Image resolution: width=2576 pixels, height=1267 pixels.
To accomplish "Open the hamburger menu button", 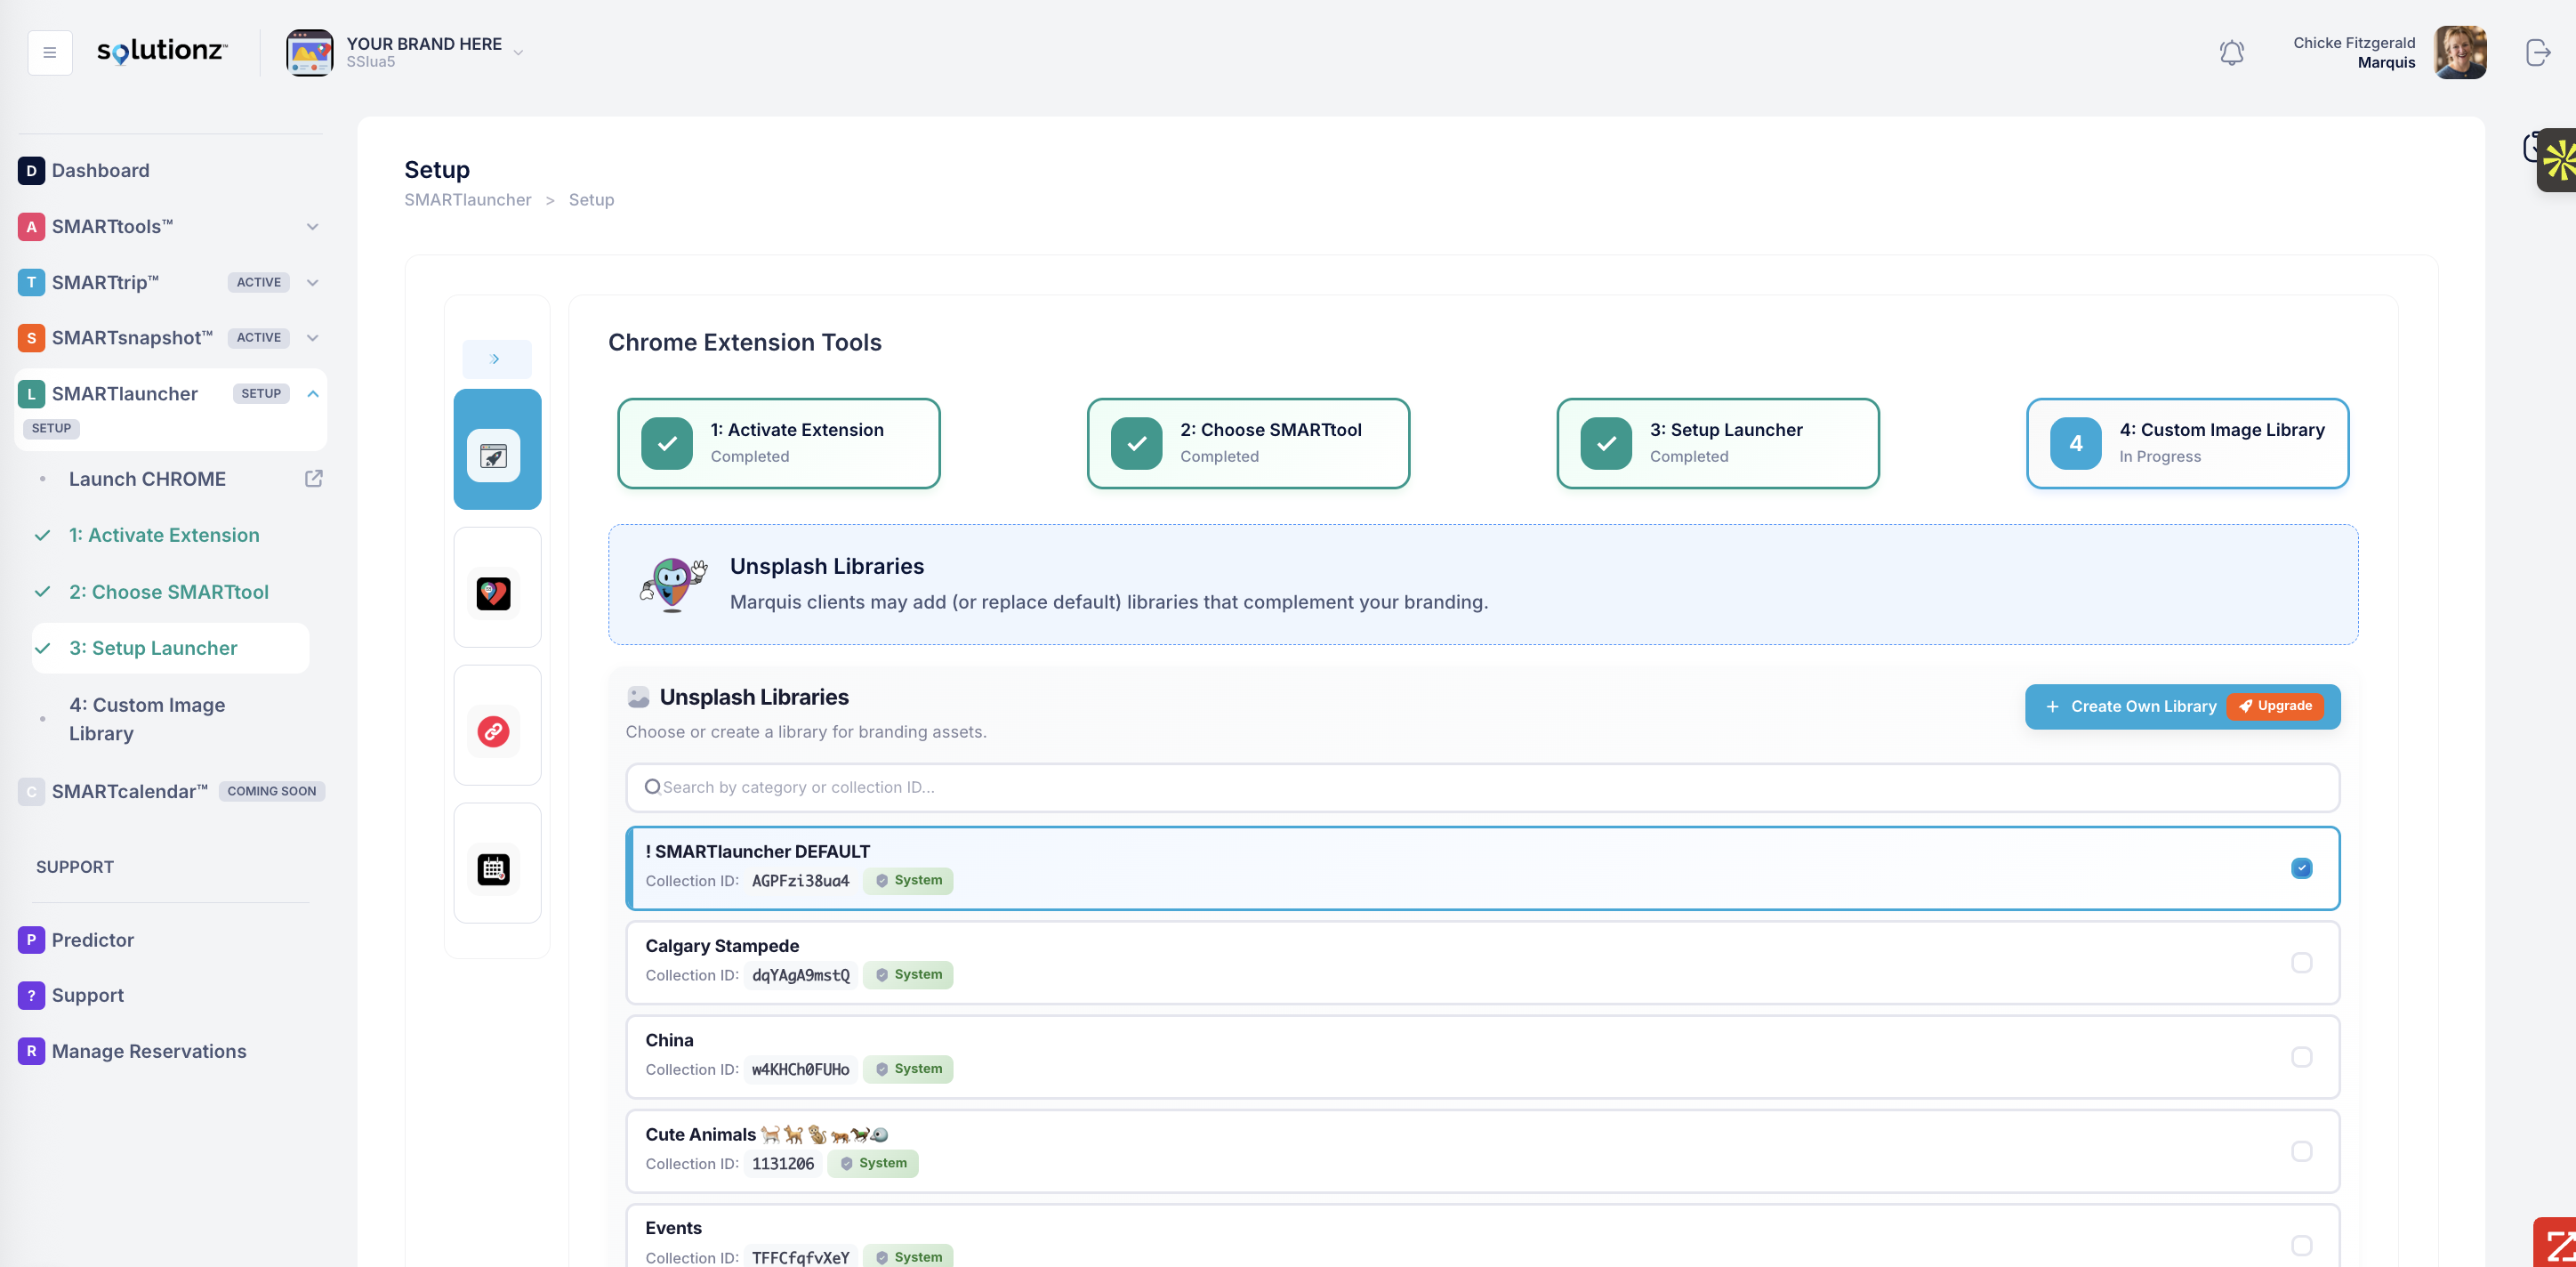I will coord(49,52).
